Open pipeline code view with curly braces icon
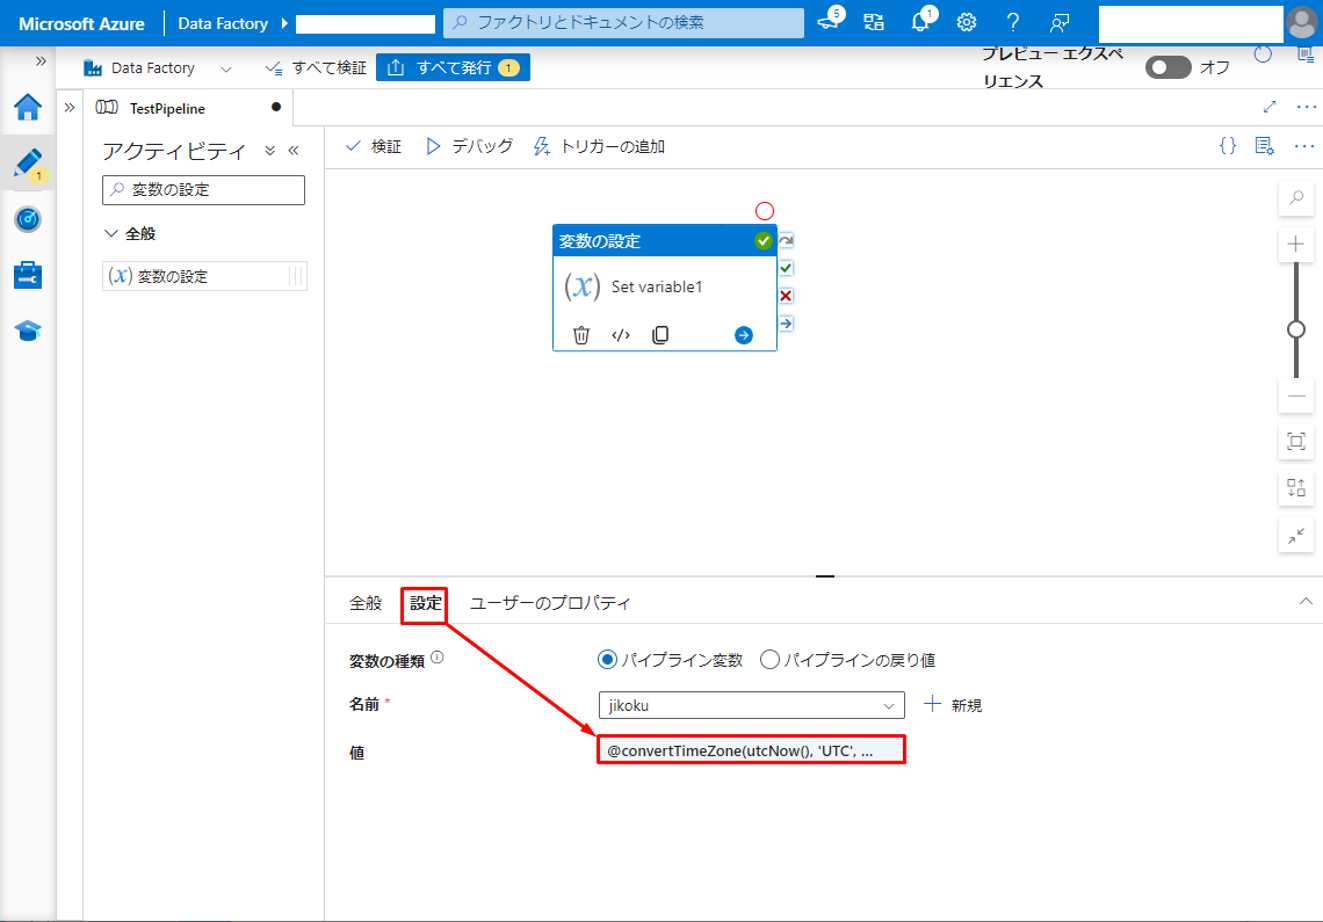 pyautogui.click(x=1227, y=146)
